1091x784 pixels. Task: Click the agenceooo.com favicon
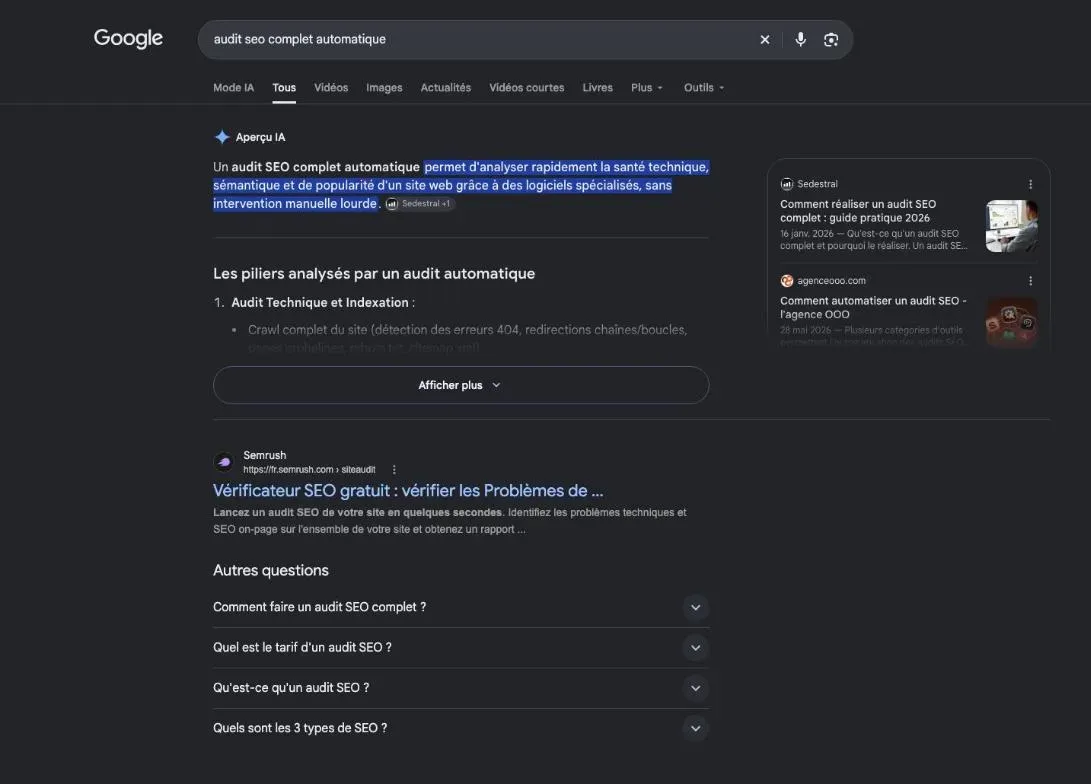click(787, 281)
